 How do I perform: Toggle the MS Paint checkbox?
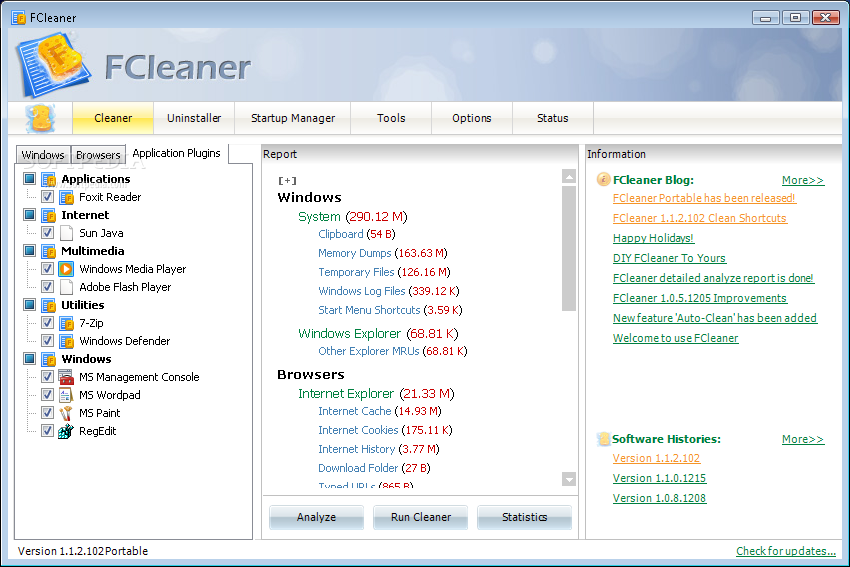(x=47, y=413)
